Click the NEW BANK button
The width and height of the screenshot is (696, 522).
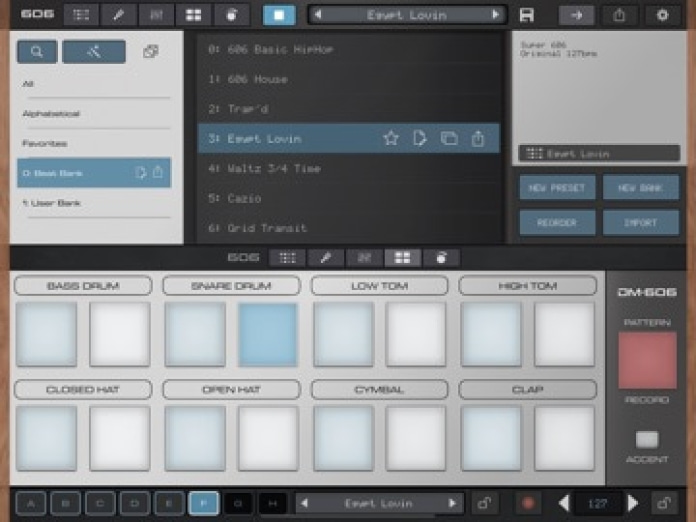[x=641, y=188]
